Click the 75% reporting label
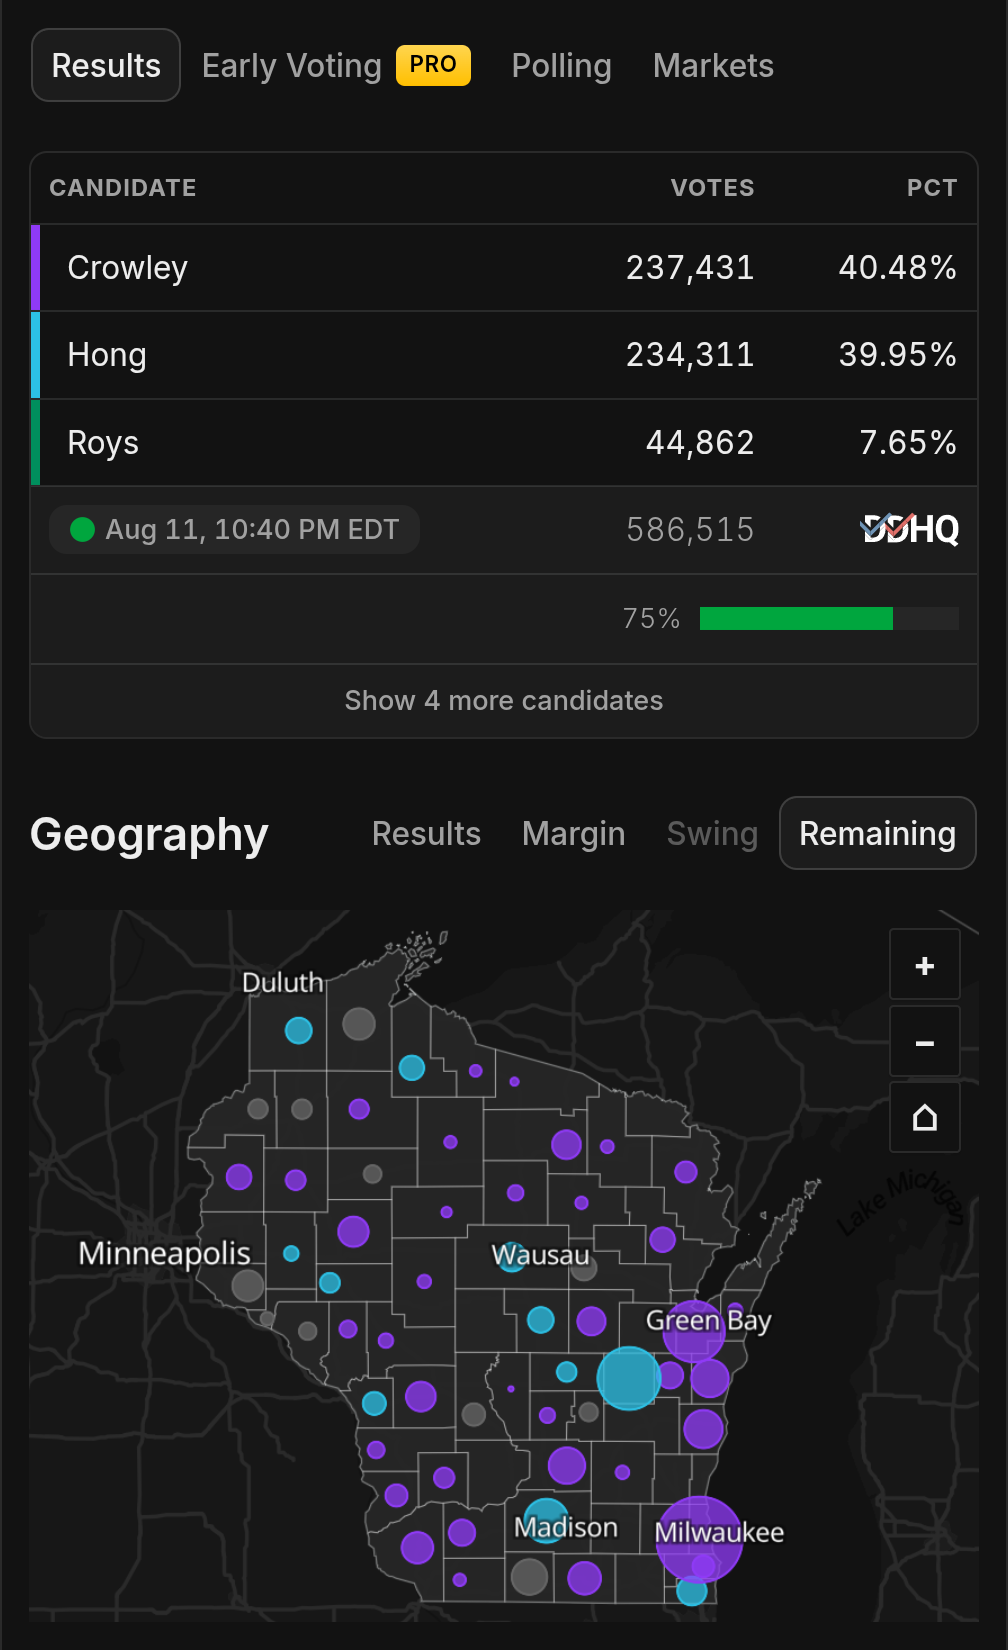Screen dimensions: 1008x1650 pyautogui.click(x=651, y=618)
